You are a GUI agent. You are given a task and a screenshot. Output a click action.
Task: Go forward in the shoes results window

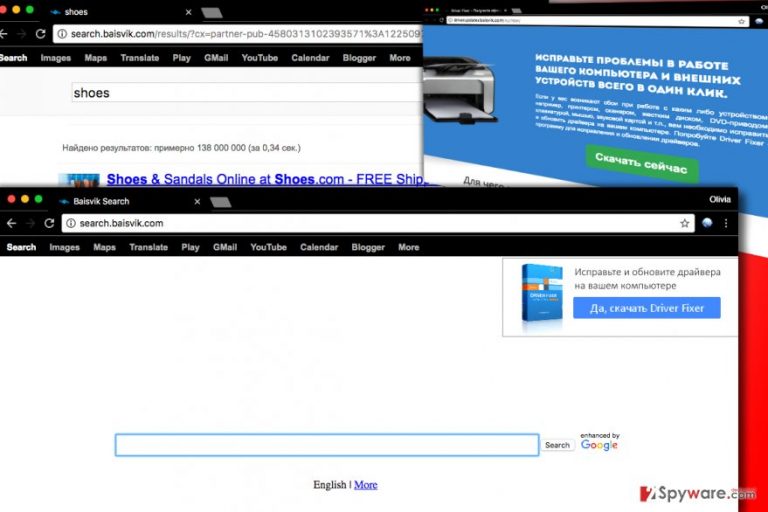[22, 34]
